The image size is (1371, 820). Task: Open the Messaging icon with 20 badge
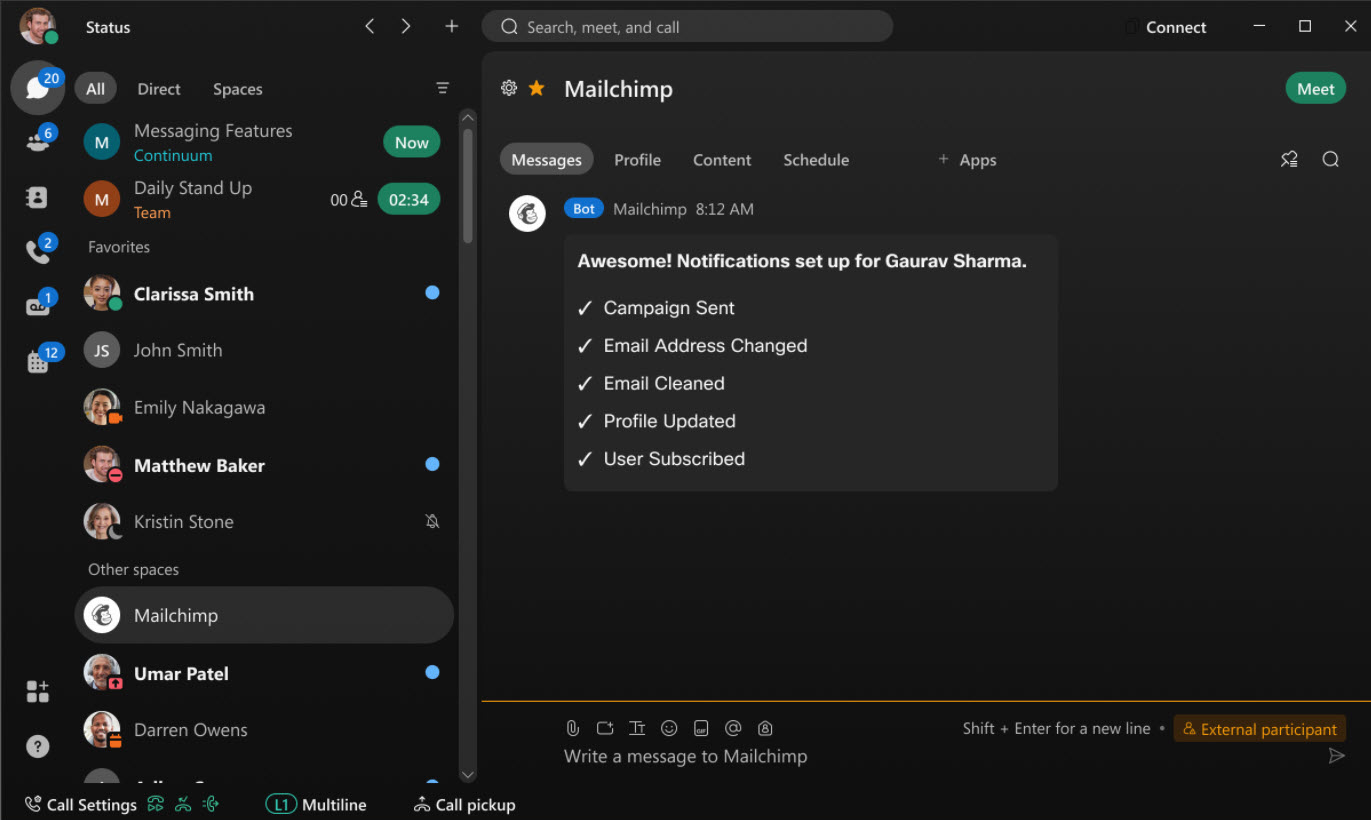tap(38, 88)
